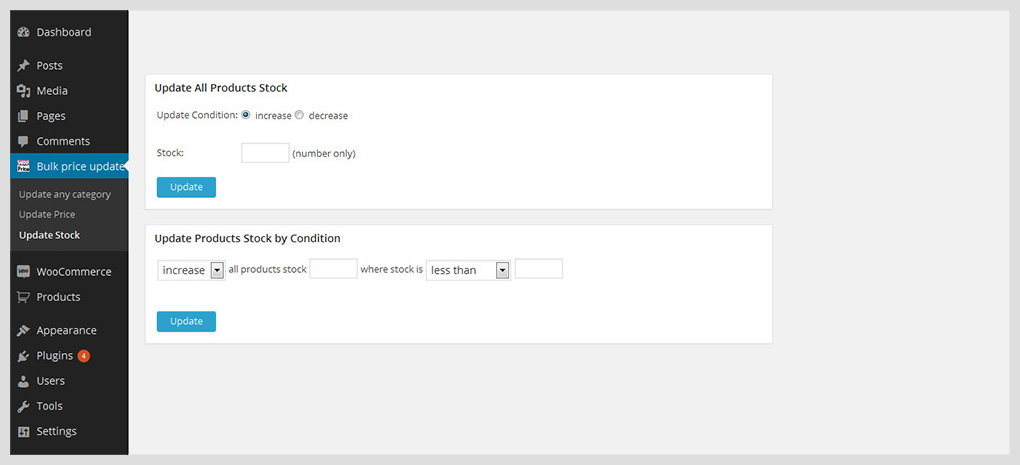
Task: Focus the Stock number input field
Action: coord(265,153)
